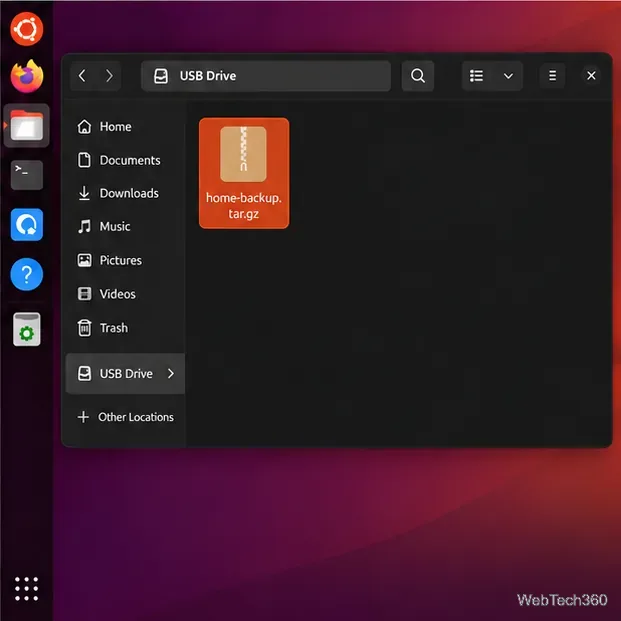Open the Files app from the dock
Image resolution: width=621 pixels, height=621 pixels.
[x=27, y=126]
